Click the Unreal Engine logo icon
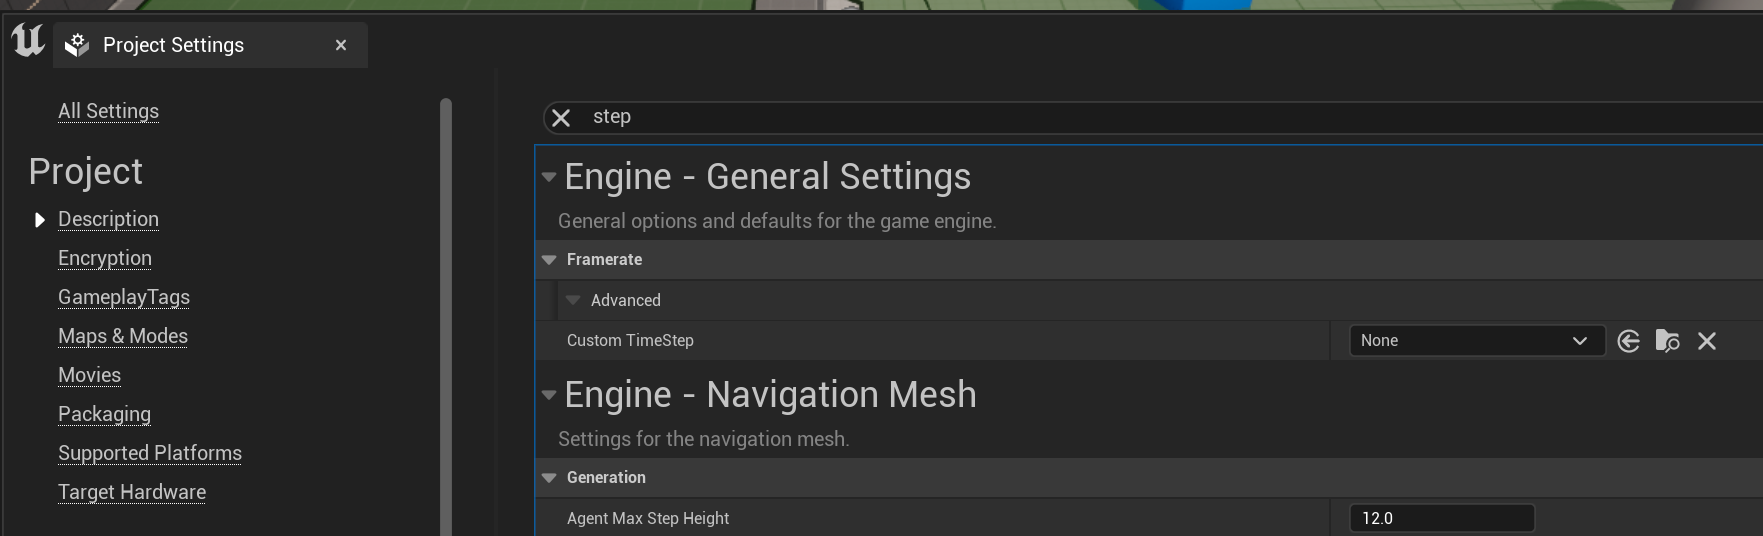Screen dimensions: 1763x536 point(28,41)
